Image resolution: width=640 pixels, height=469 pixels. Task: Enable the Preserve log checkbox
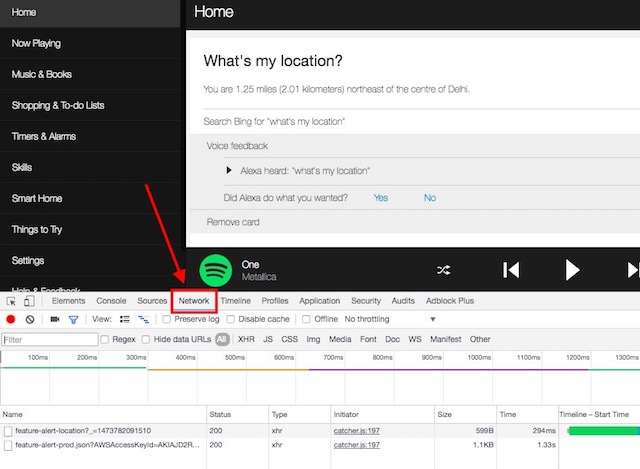coord(167,319)
